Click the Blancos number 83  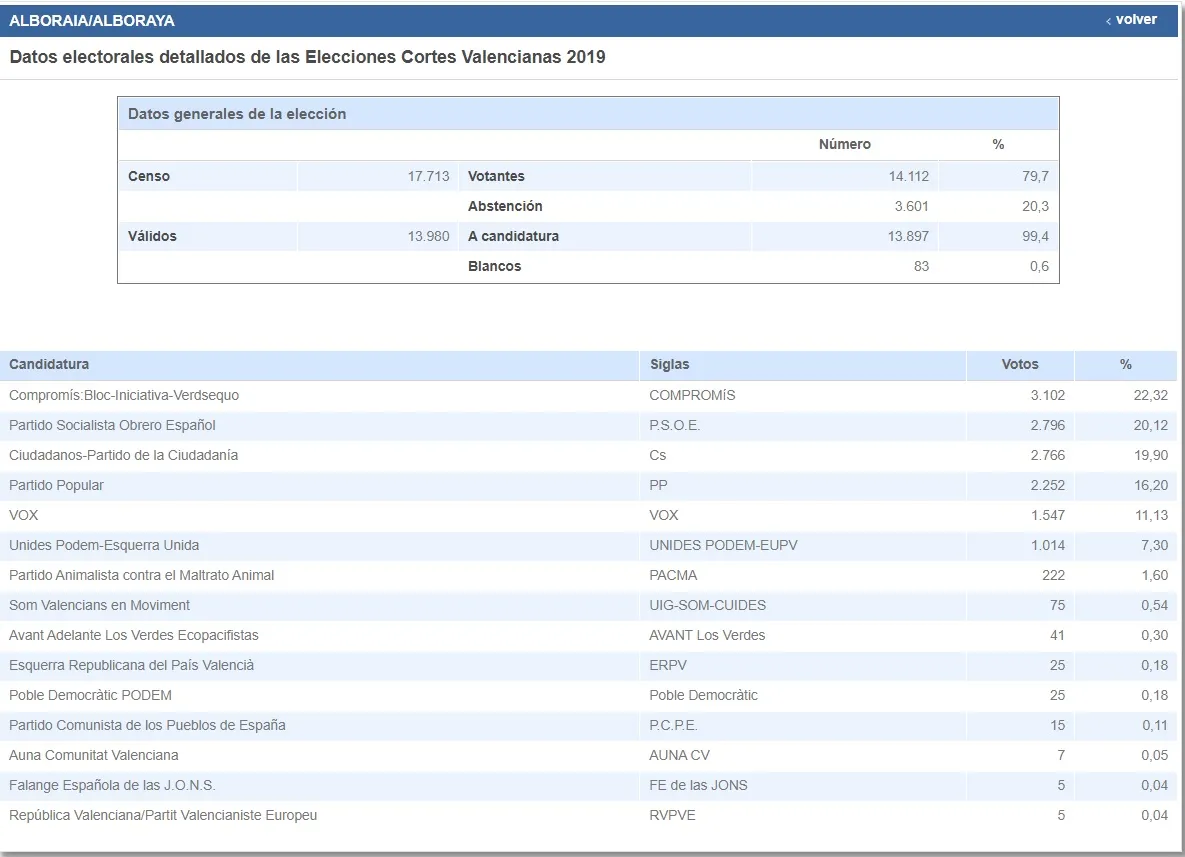[921, 266]
